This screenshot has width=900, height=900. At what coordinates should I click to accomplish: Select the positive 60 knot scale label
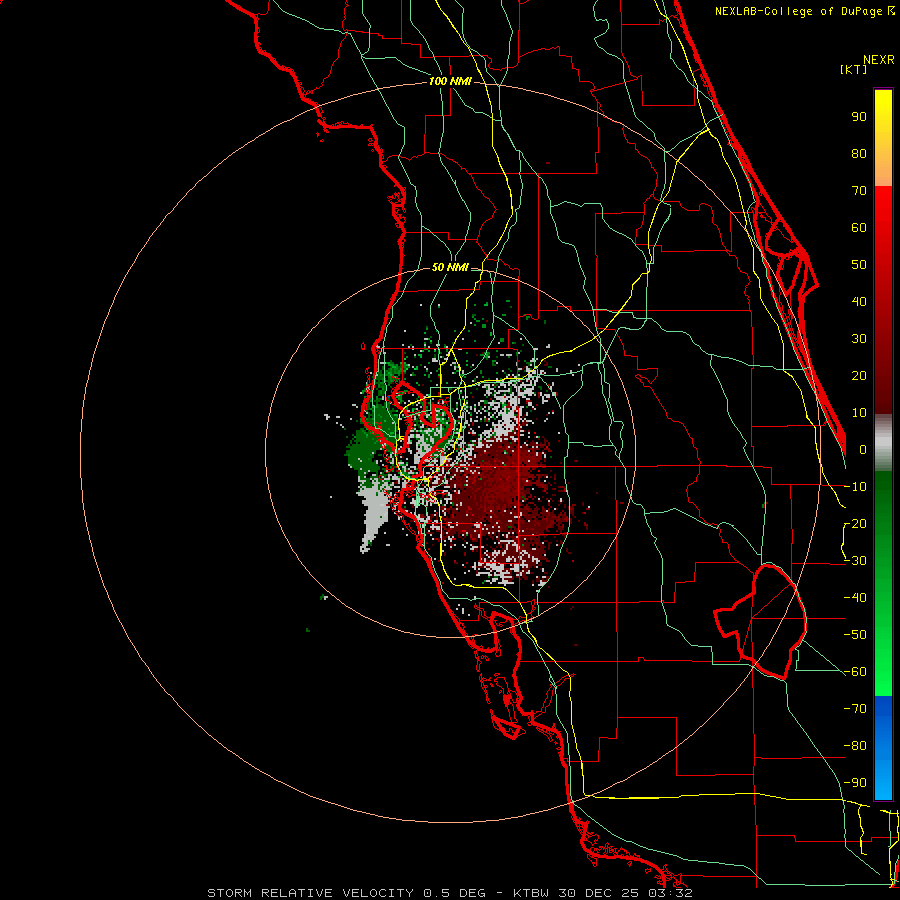[x=859, y=228]
